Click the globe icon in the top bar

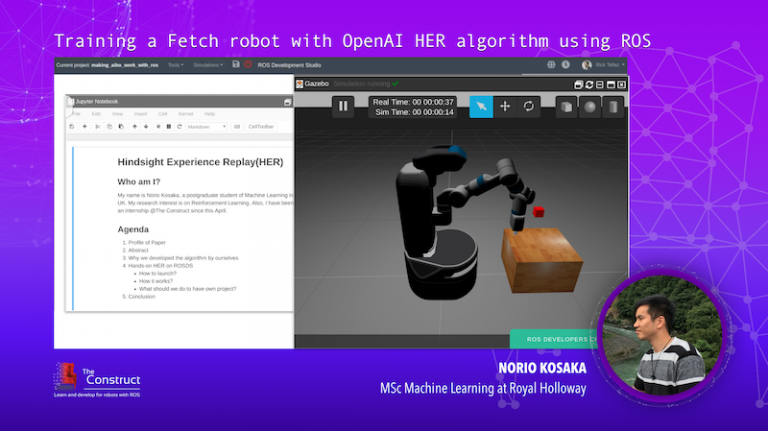[551, 64]
